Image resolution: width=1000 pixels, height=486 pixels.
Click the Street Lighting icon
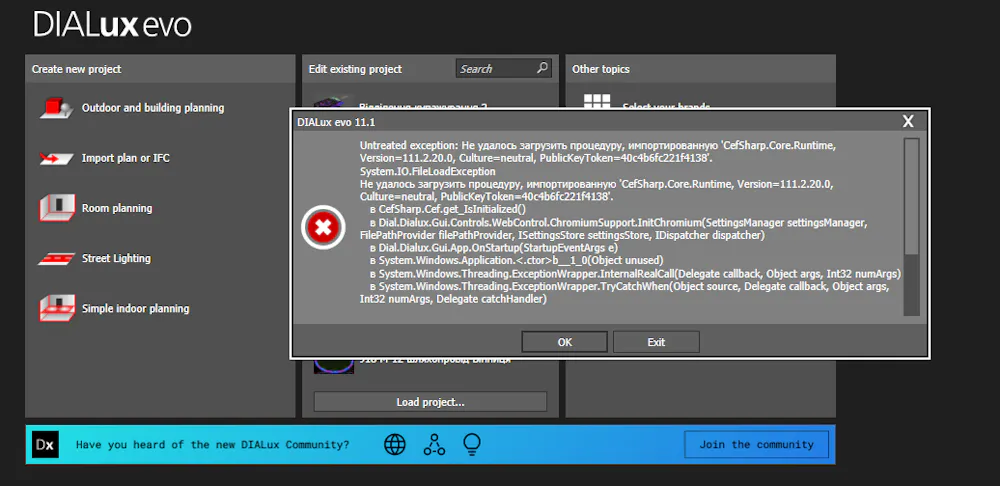coord(57,258)
